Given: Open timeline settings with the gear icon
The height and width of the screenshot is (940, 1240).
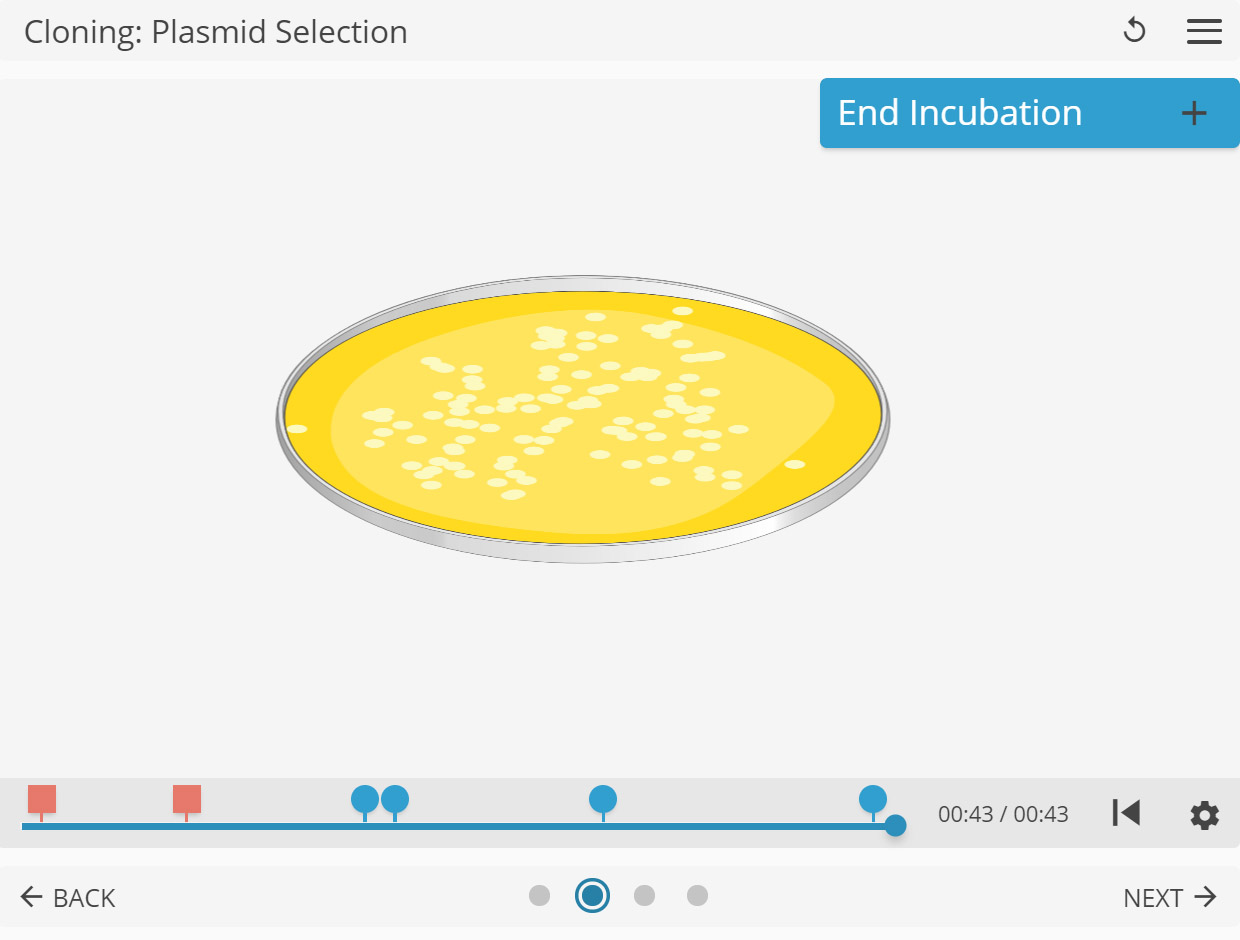Looking at the screenshot, I should pyautogui.click(x=1204, y=815).
